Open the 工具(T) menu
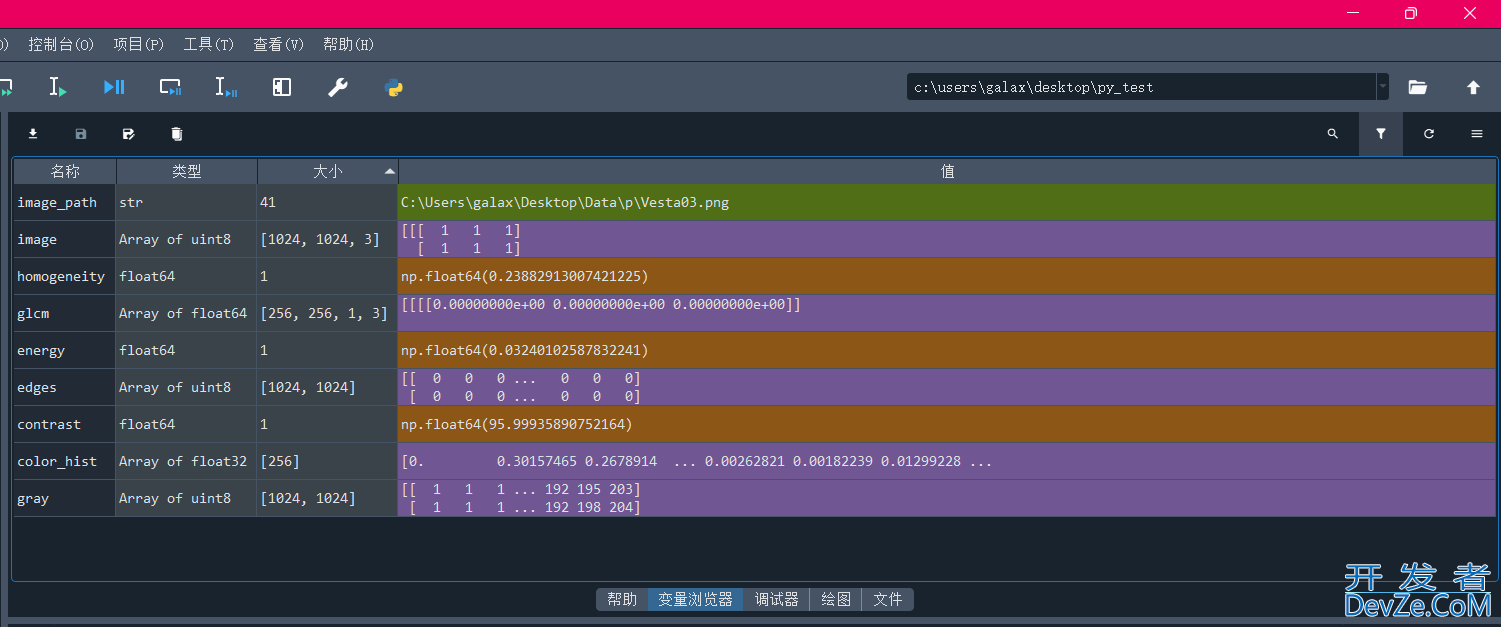The image size is (1501, 627). click(208, 45)
